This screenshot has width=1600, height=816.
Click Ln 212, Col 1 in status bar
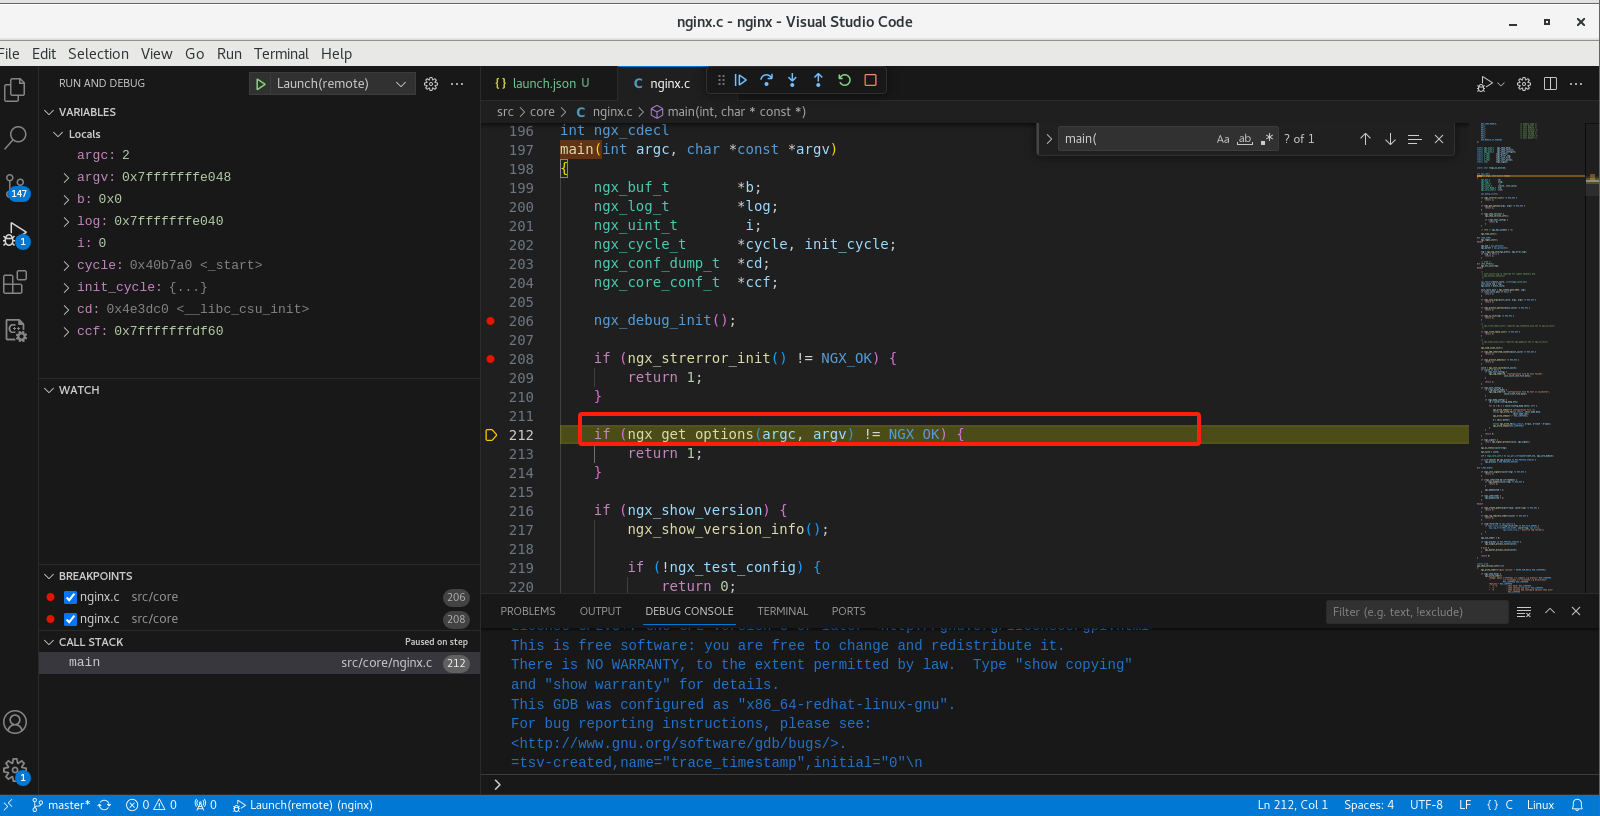1292,805
